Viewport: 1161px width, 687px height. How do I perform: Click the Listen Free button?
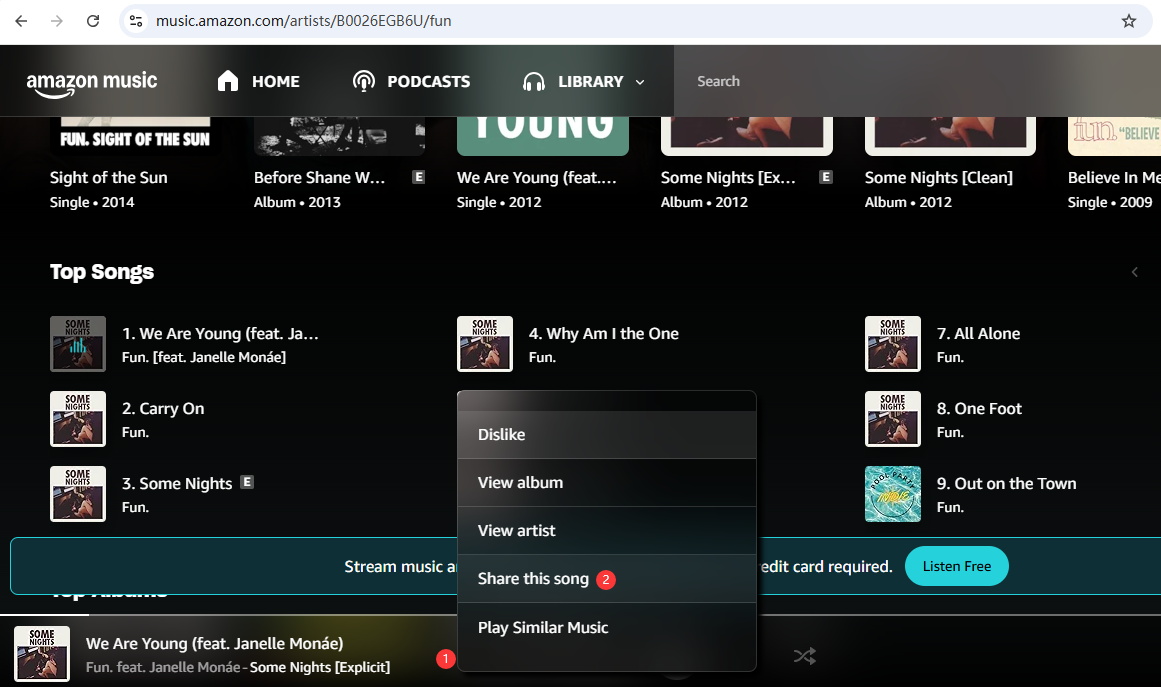click(957, 566)
